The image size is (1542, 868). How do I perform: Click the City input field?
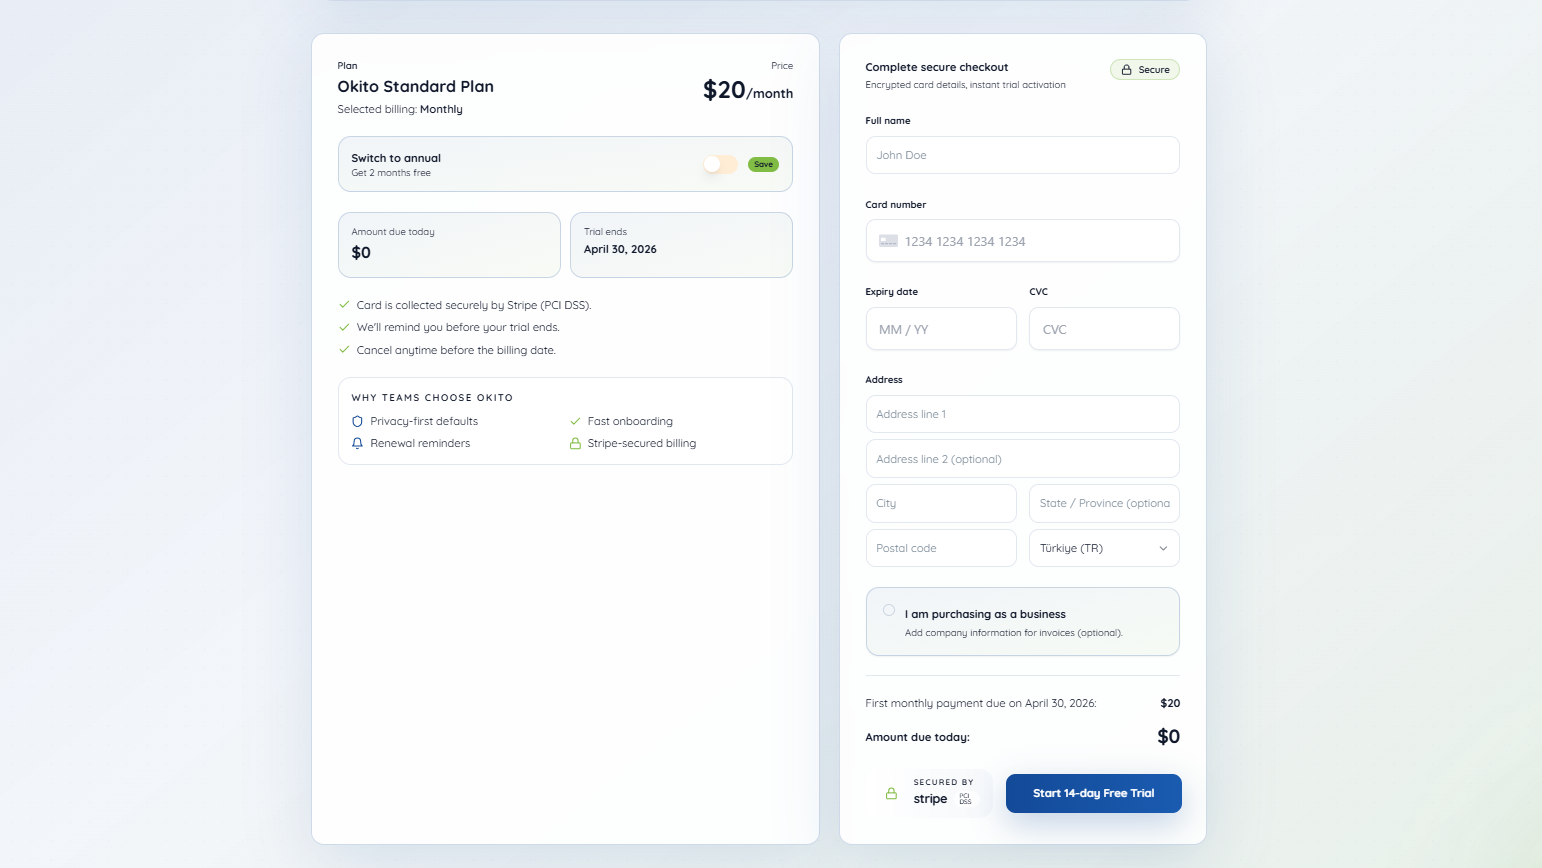coord(941,503)
